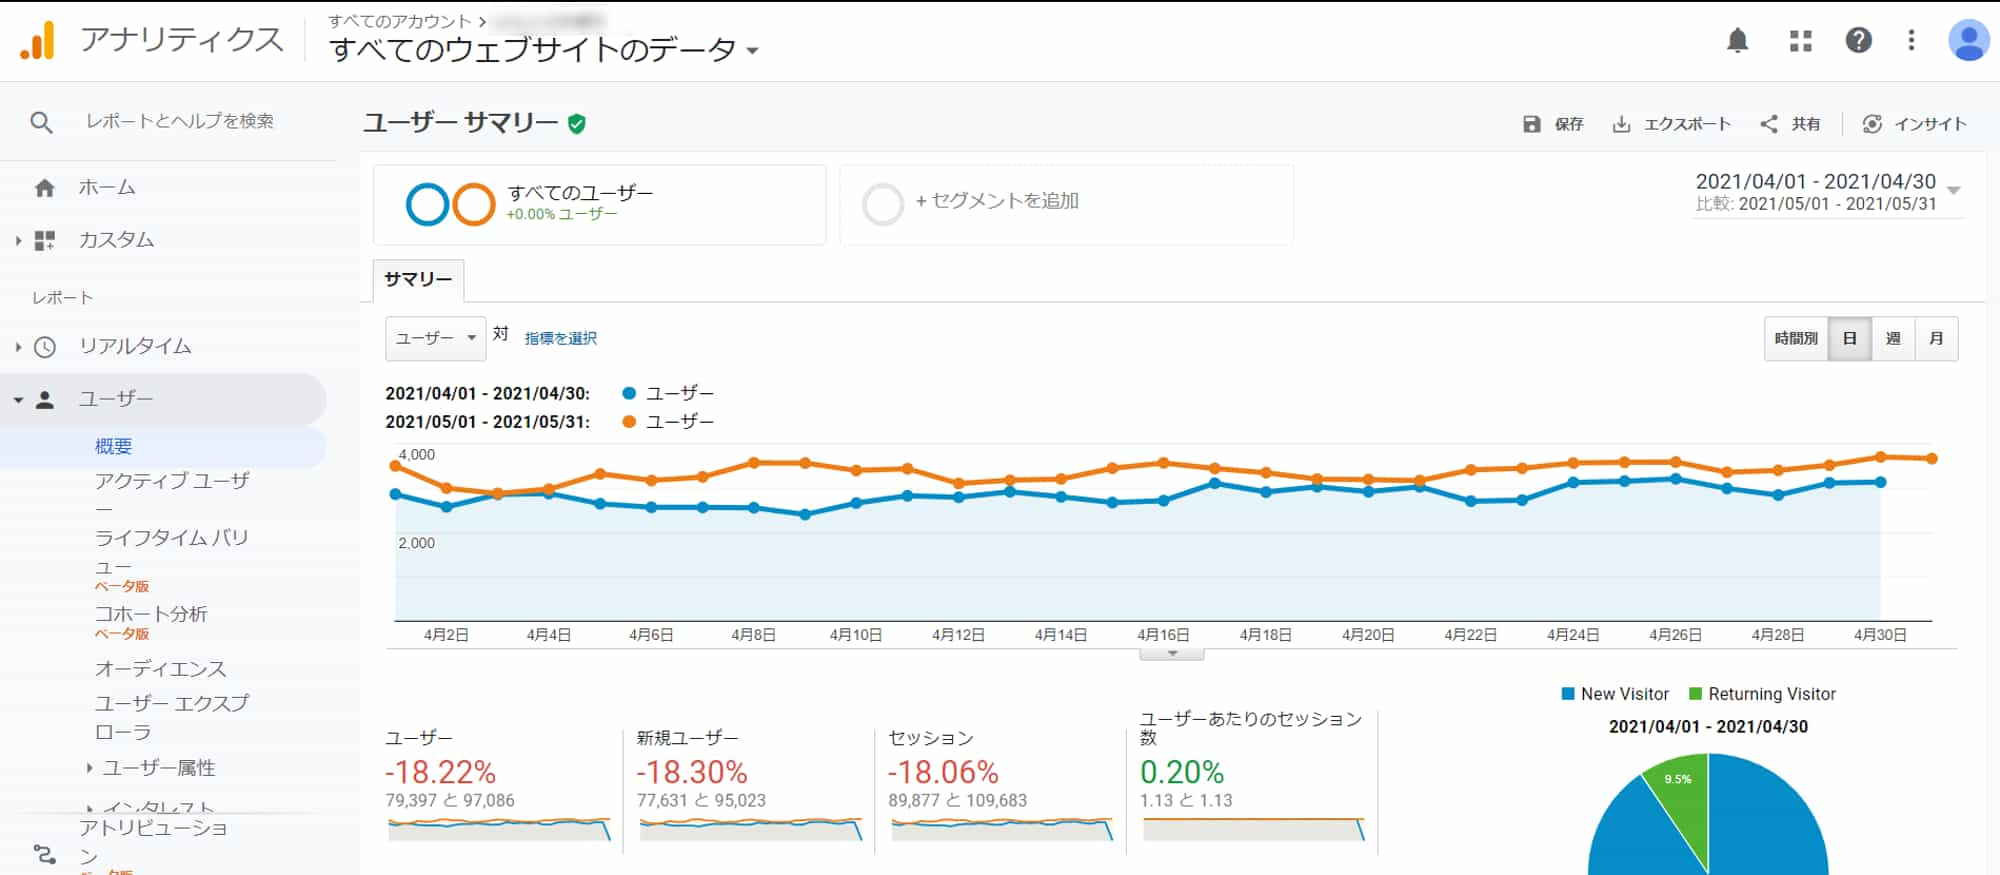Click the blue ユーザー legend dot
2000x875 pixels.
click(629, 394)
